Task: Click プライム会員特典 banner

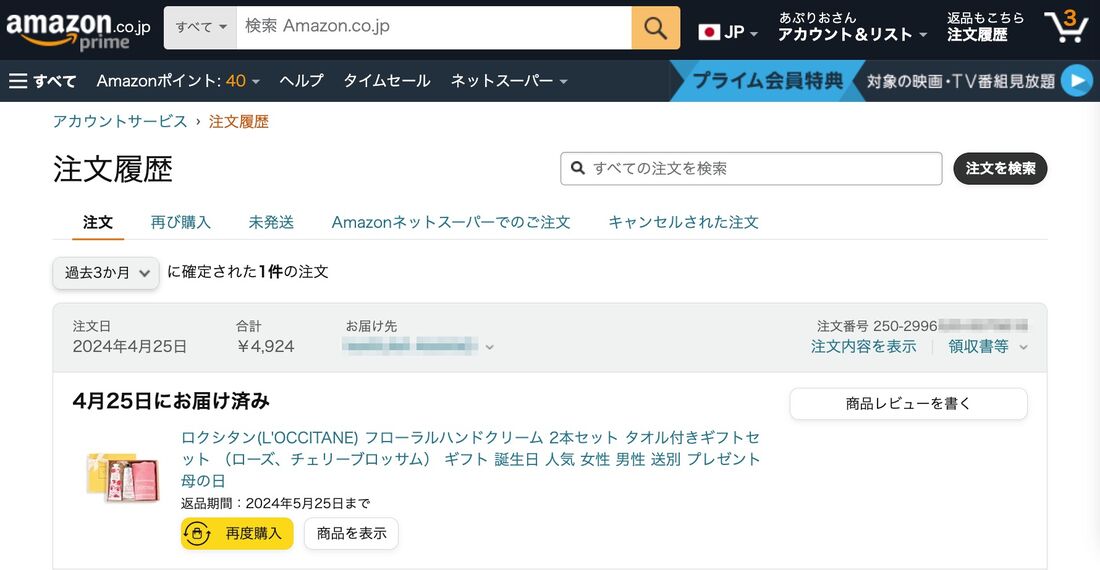Action: click(767, 81)
